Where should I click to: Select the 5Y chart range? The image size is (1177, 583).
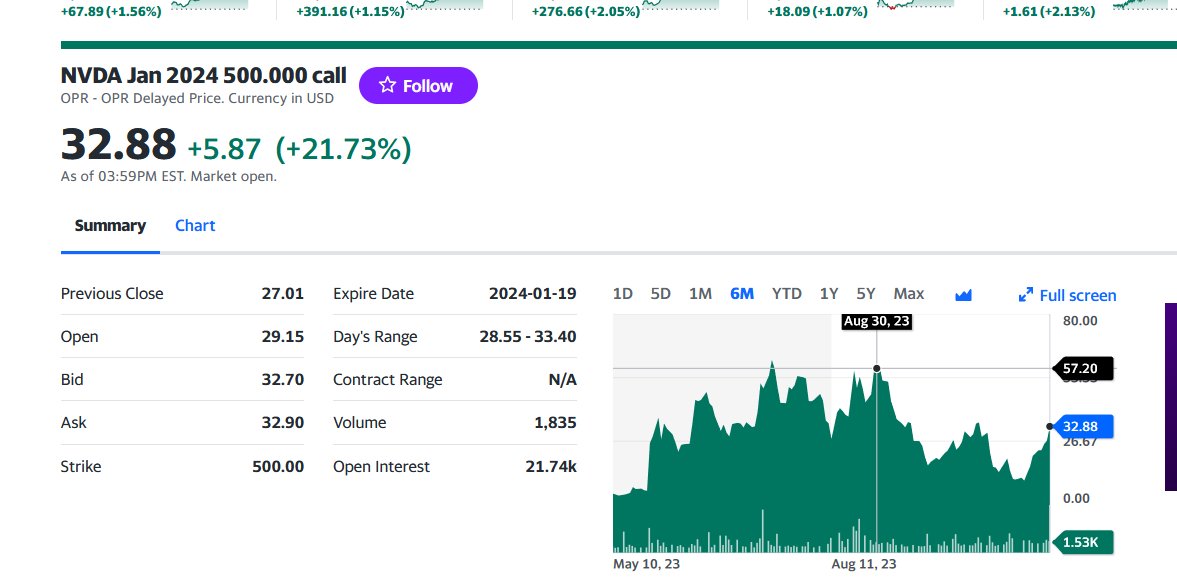(x=866, y=294)
